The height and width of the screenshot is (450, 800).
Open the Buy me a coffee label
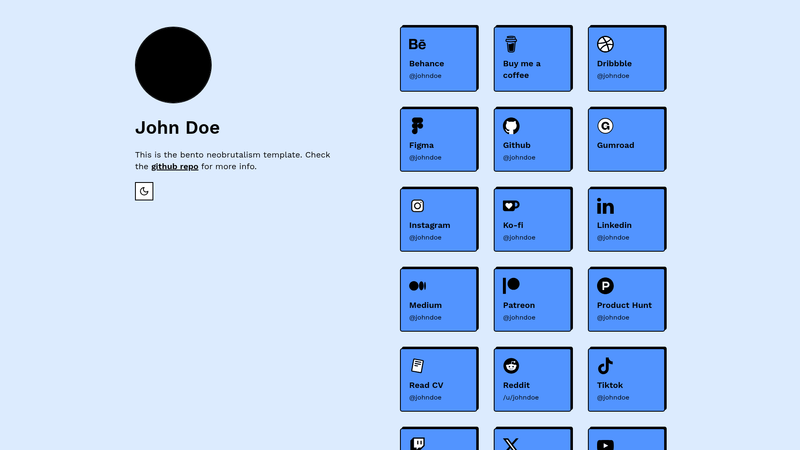click(521, 69)
